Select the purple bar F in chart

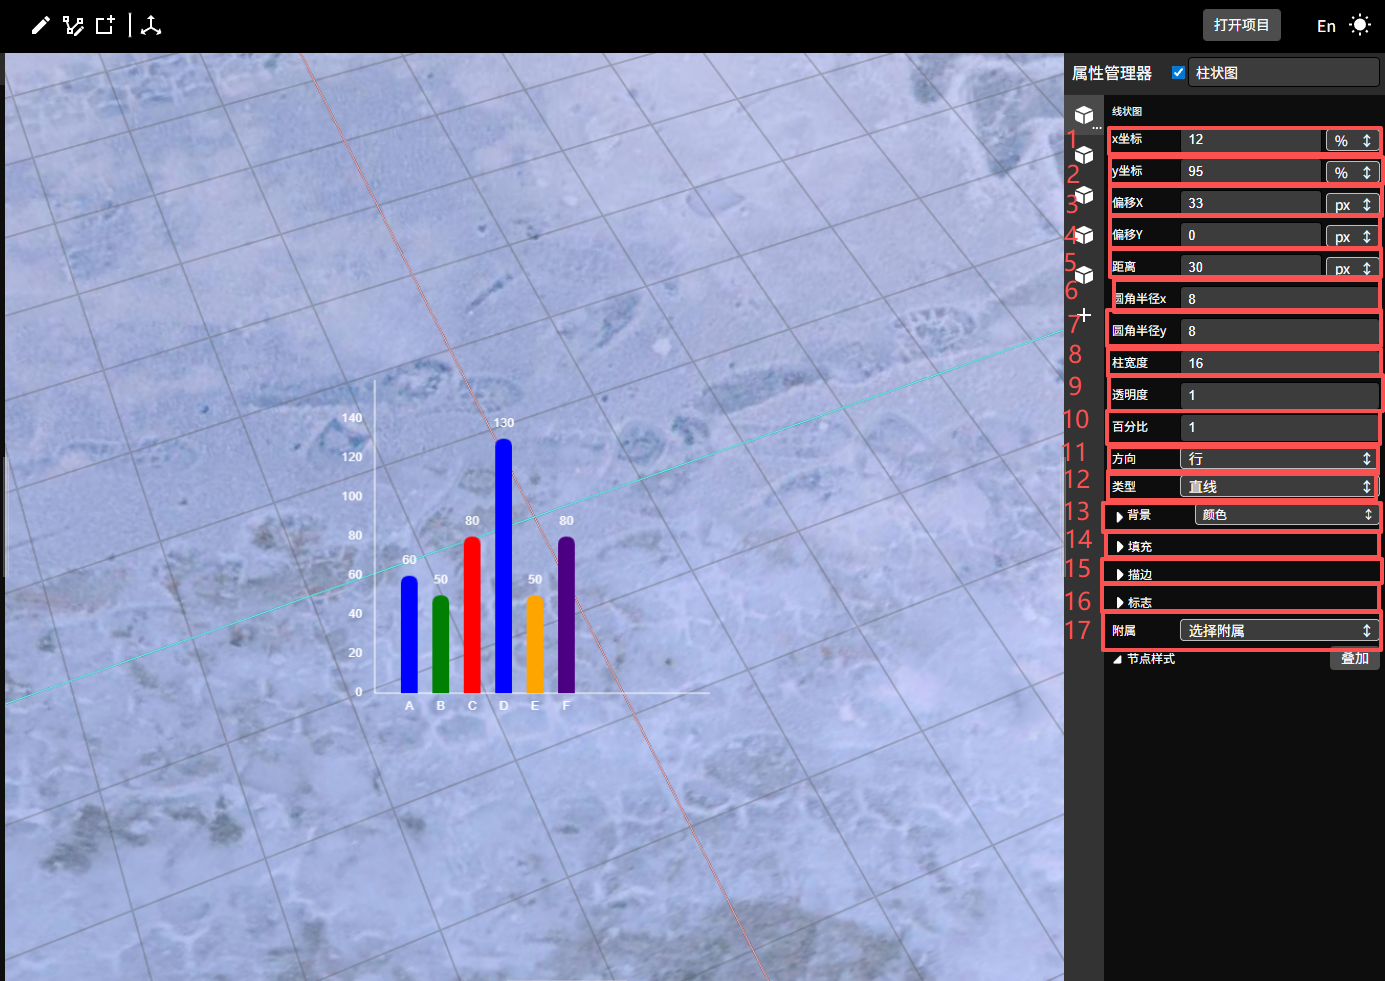coord(566,615)
